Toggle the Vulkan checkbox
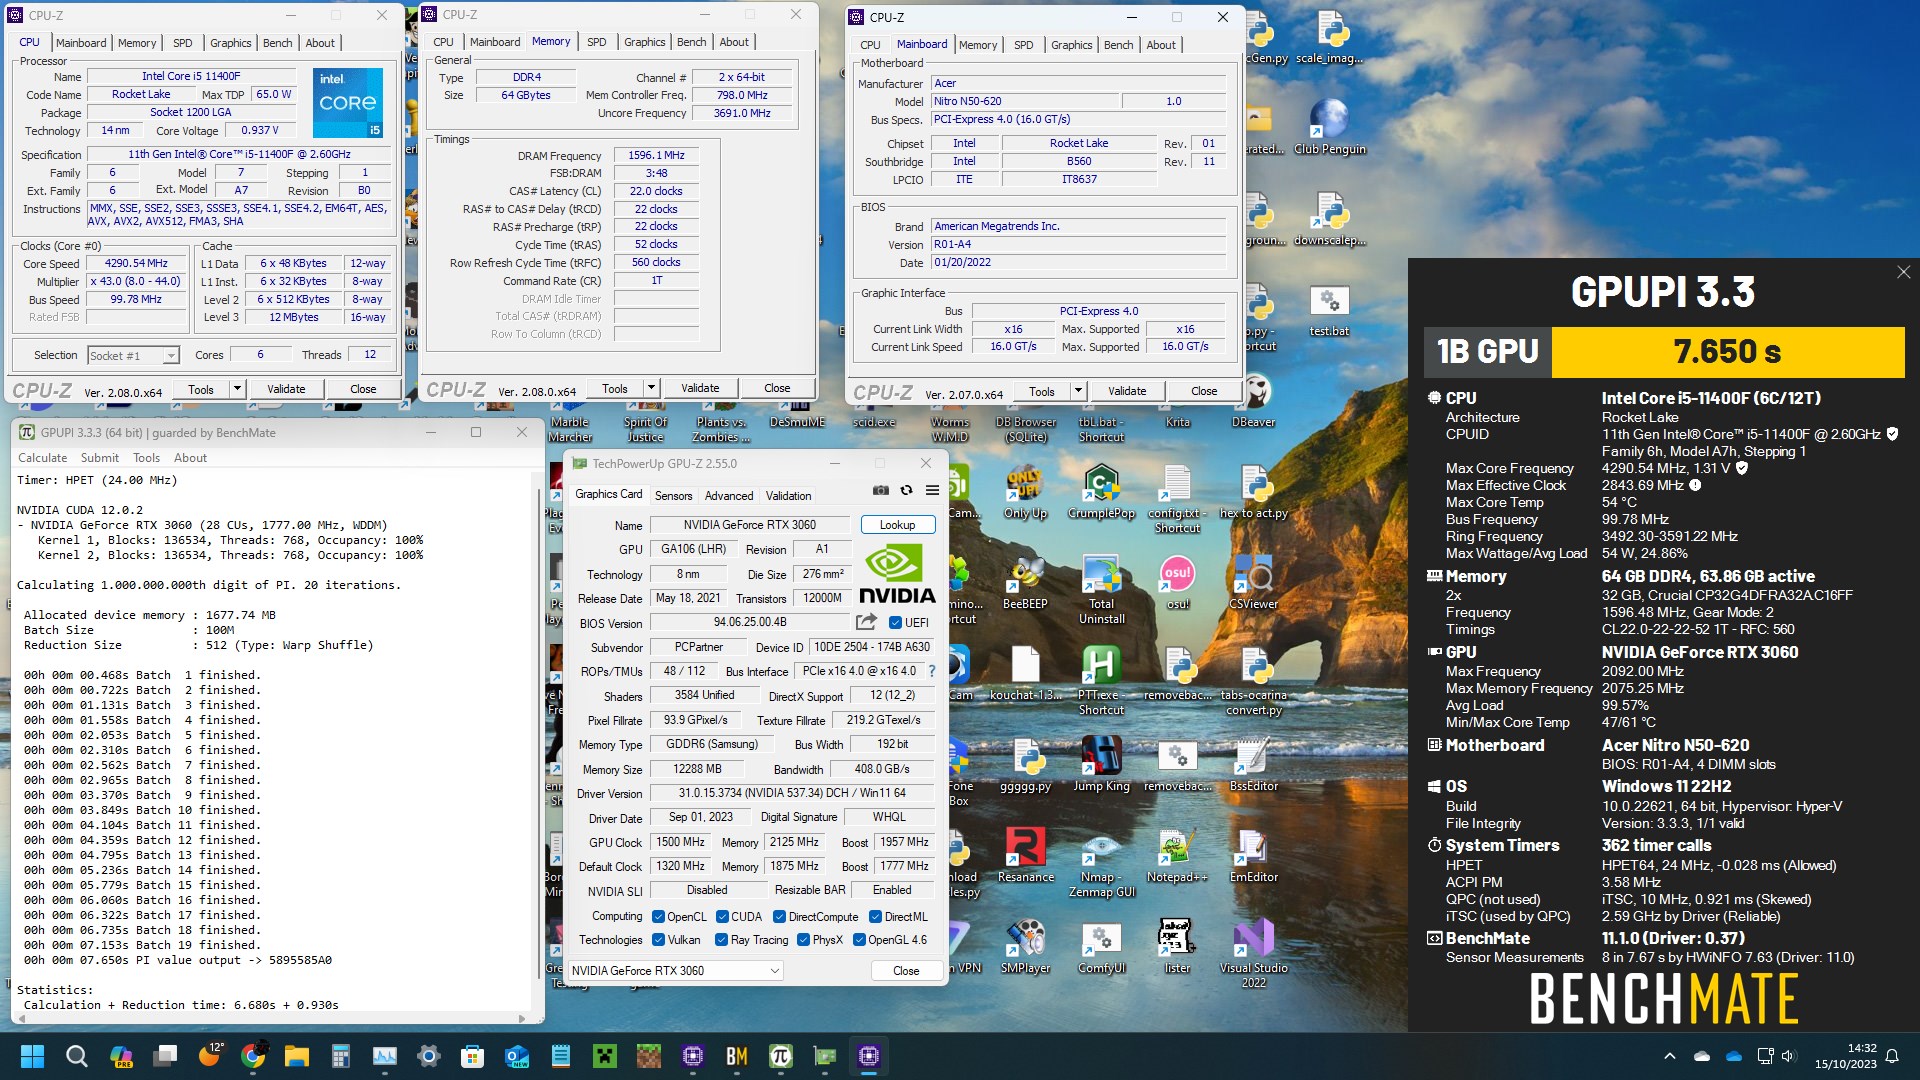Viewport: 1920px width, 1080px height. [x=658, y=940]
